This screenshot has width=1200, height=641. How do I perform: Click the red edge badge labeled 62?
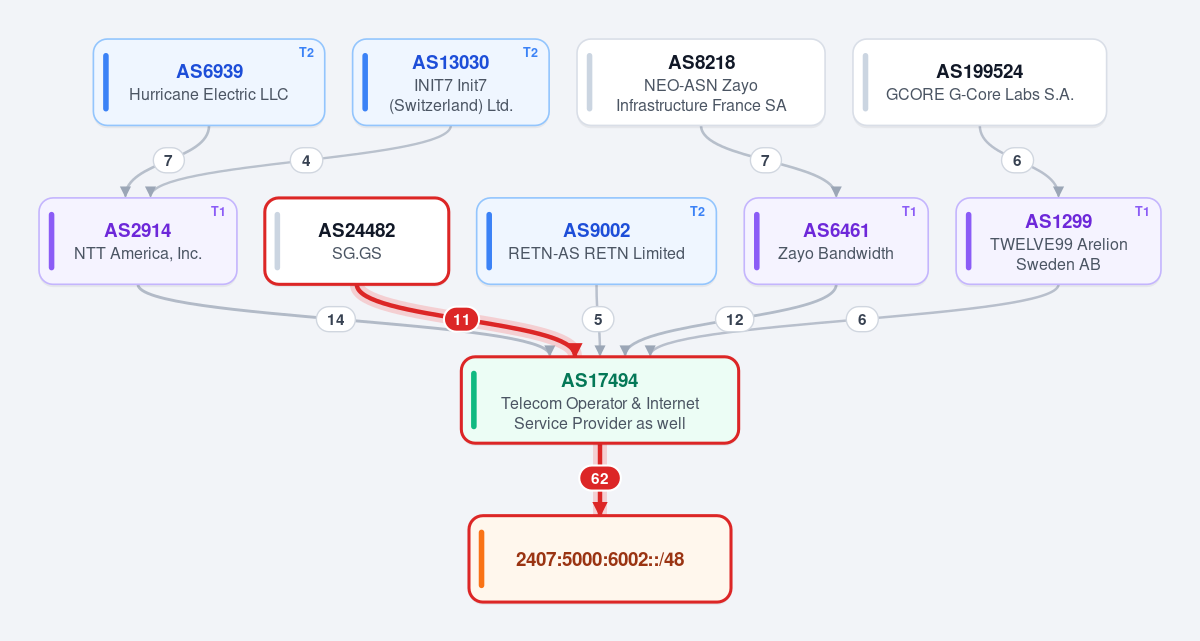(600, 479)
